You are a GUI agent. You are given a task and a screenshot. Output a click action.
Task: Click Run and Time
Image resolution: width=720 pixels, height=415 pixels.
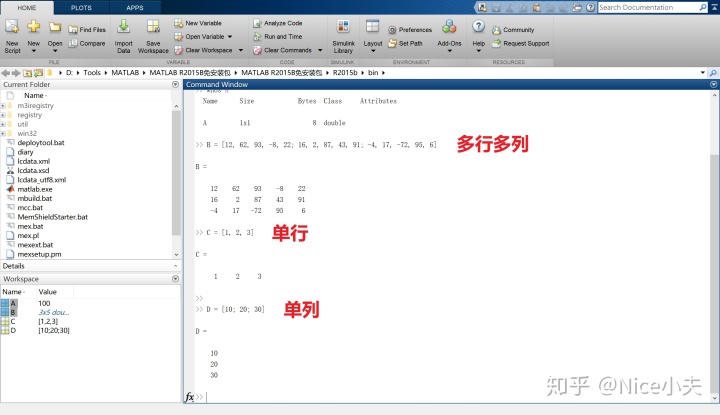tap(277, 37)
